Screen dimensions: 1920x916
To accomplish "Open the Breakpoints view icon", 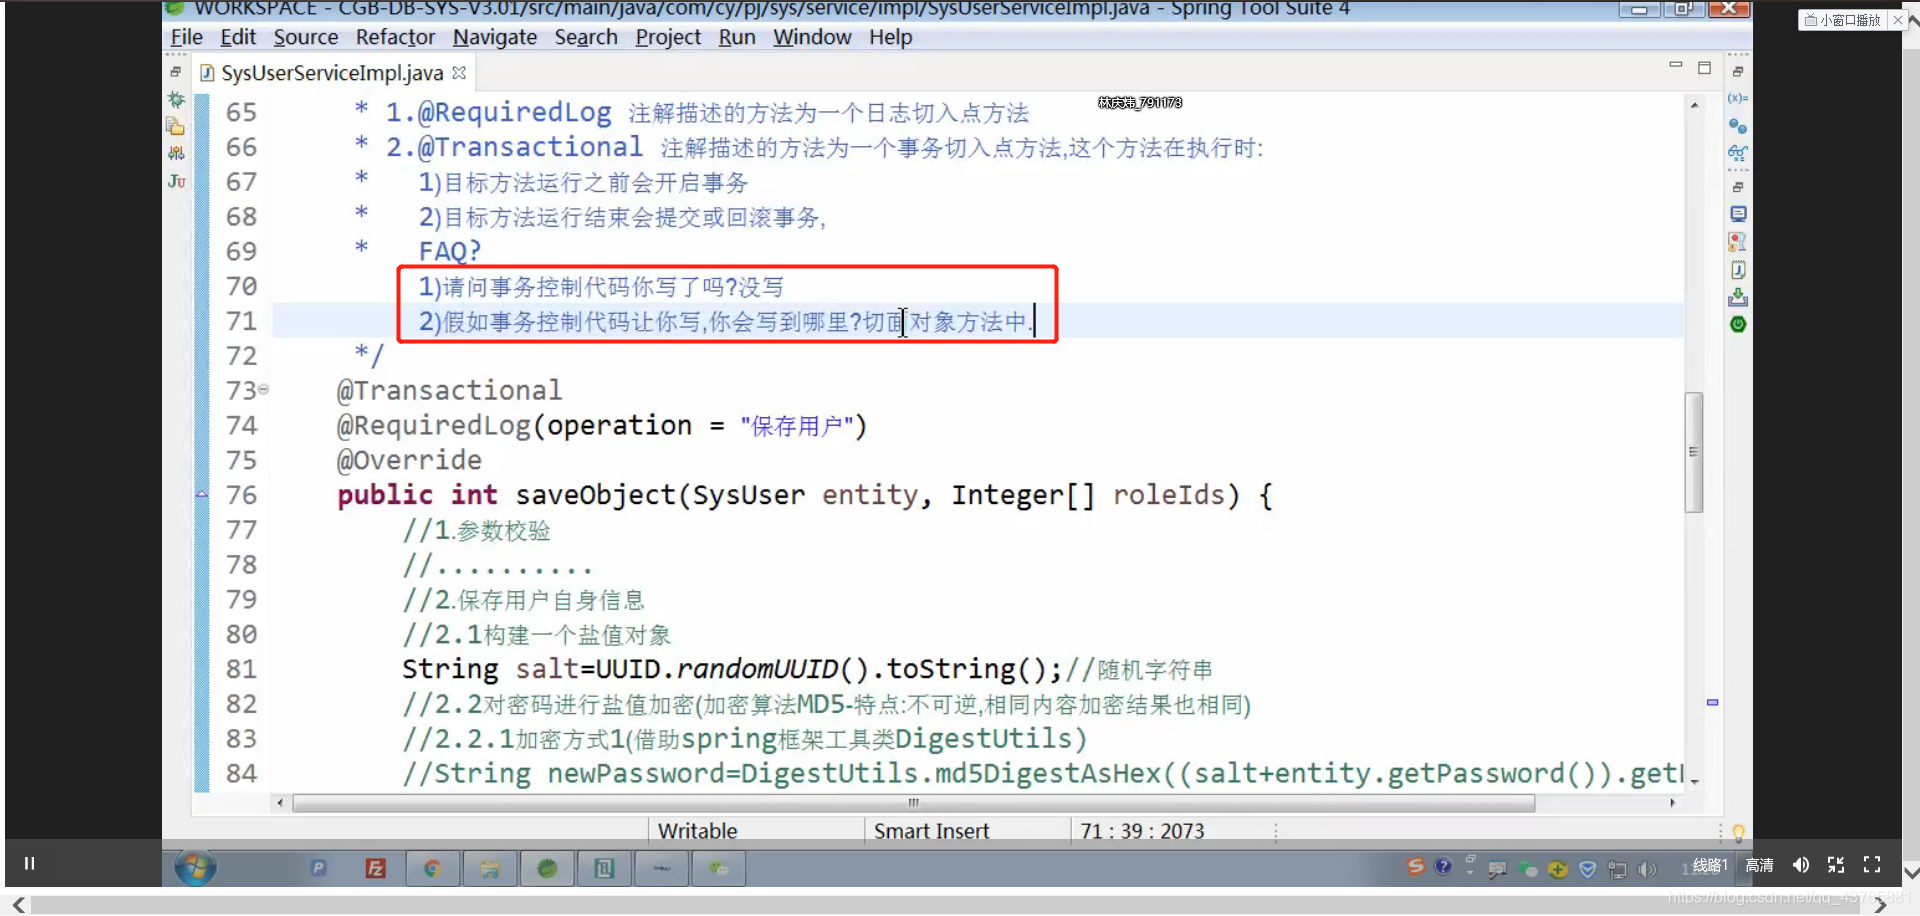I will [x=1738, y=126].
